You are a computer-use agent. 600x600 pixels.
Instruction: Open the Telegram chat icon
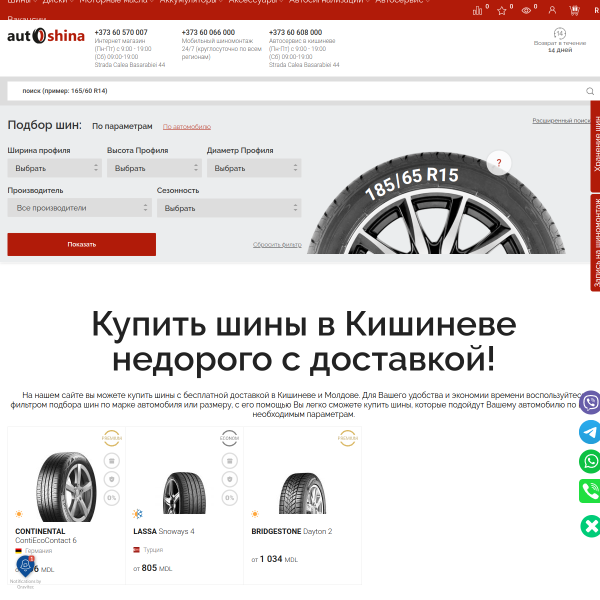click(590, 432)
